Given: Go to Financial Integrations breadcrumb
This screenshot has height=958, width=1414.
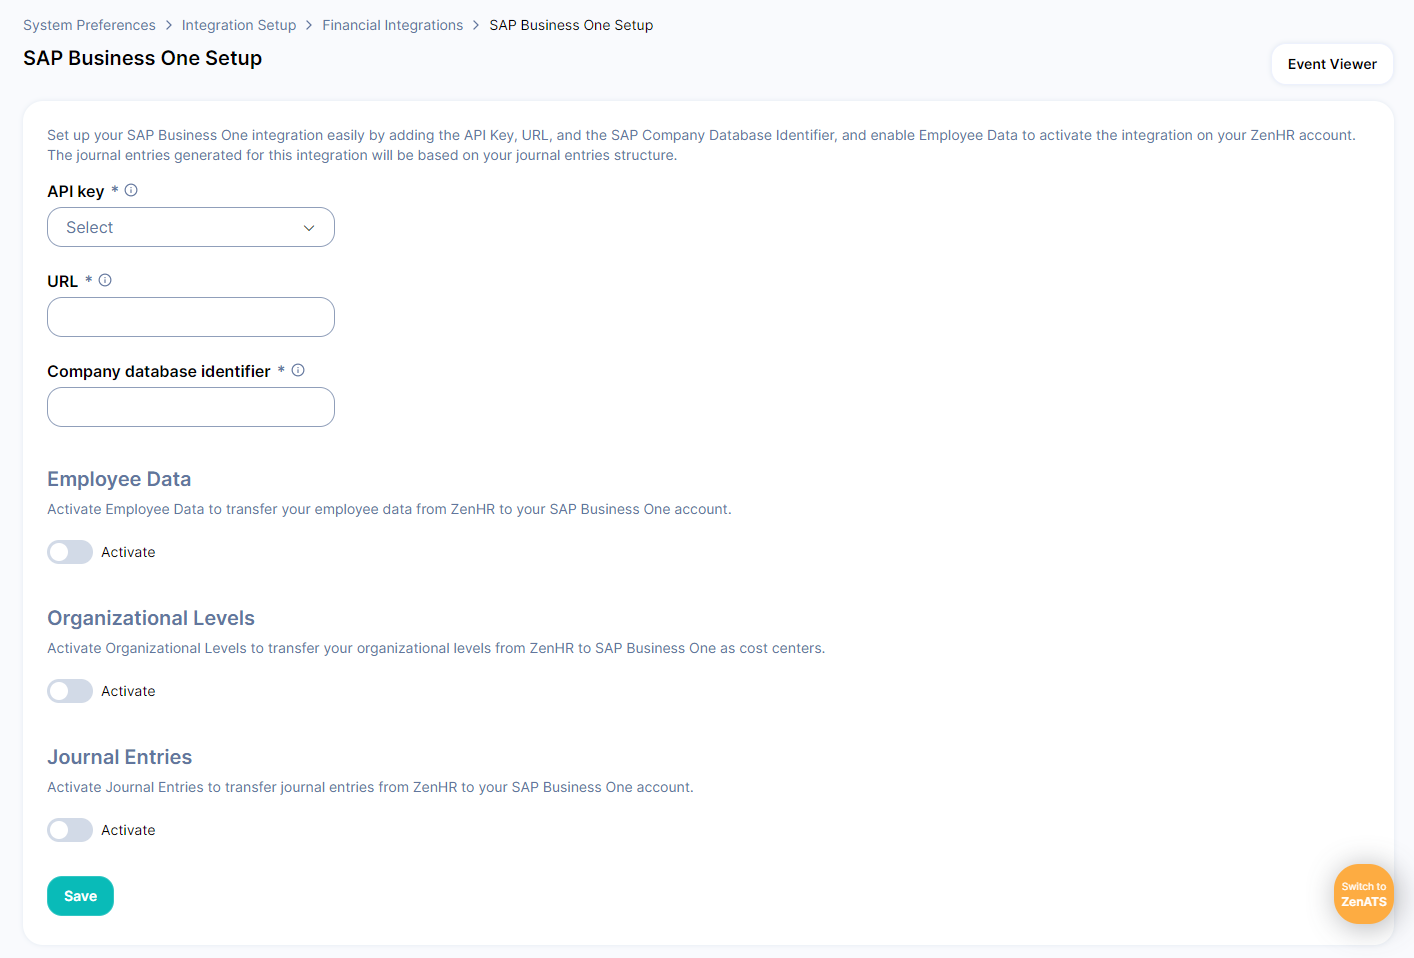Looking at the screenshot, I should (393, 25).
